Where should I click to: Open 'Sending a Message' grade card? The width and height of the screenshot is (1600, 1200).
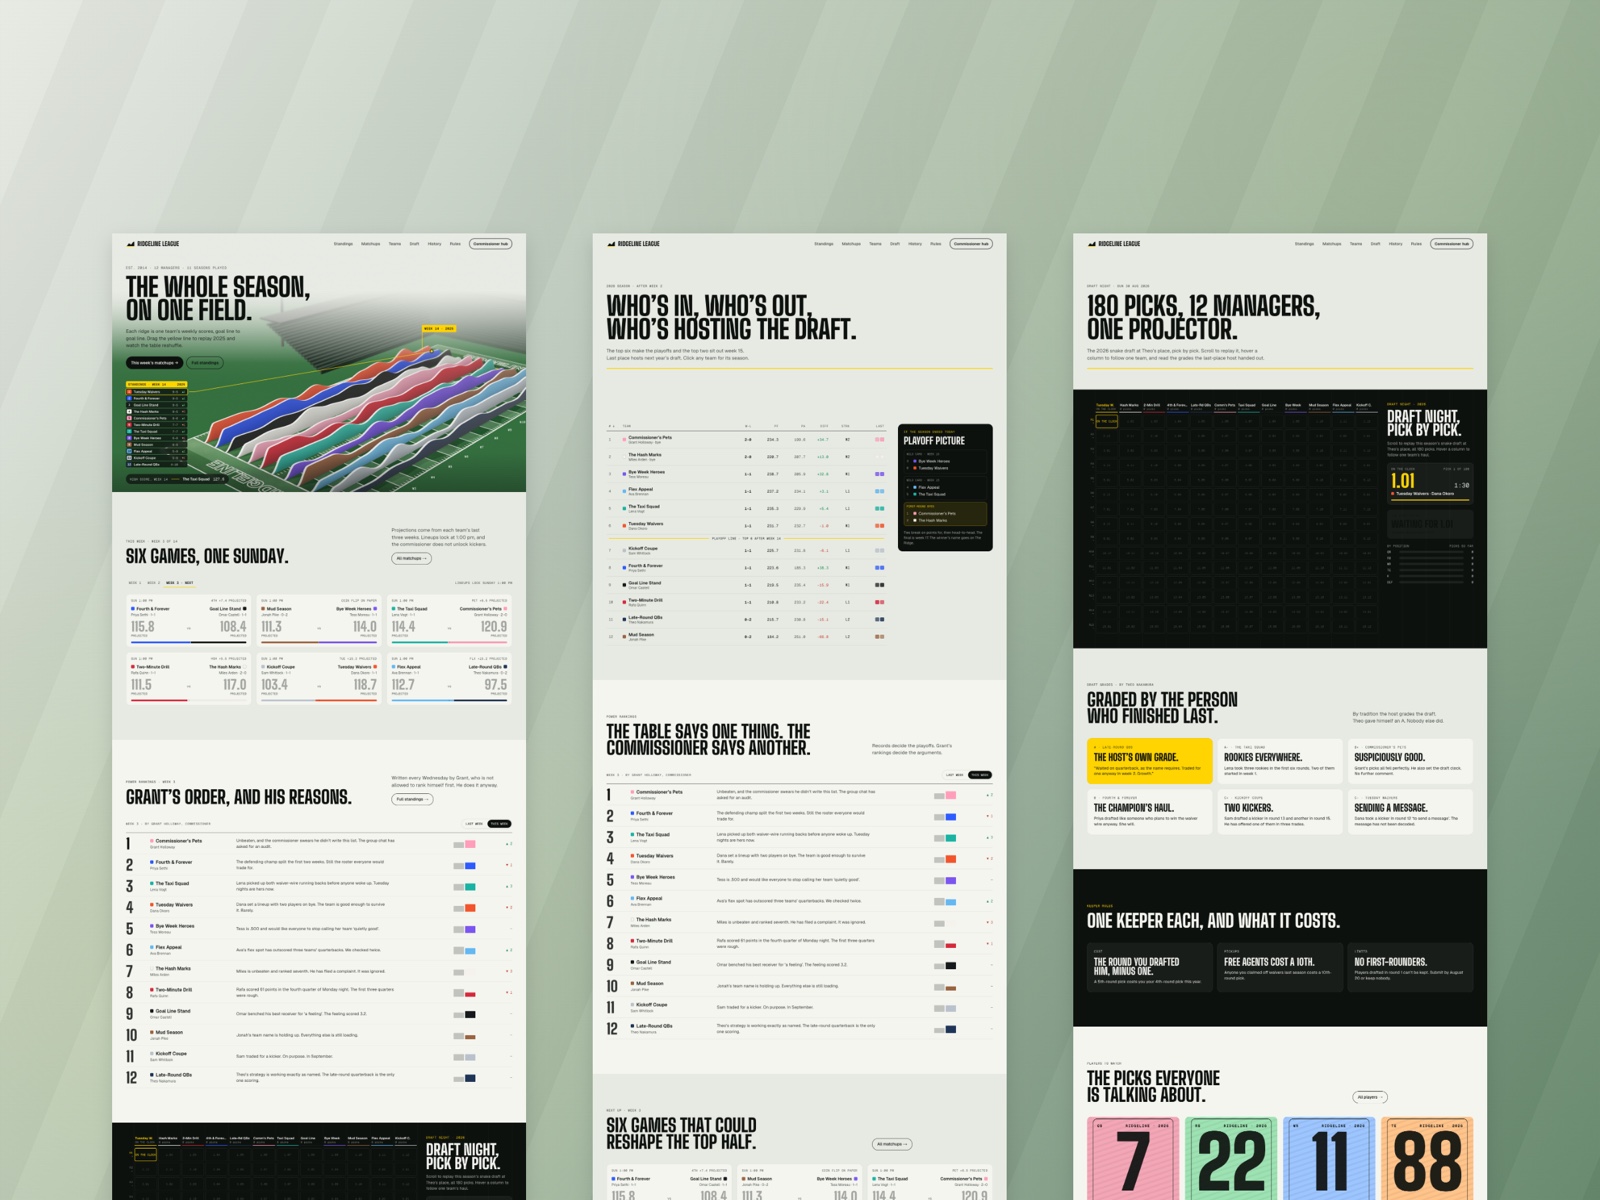coord(1410,811)
